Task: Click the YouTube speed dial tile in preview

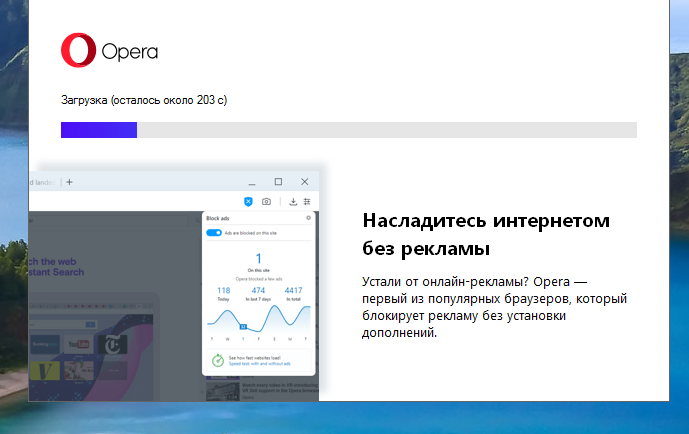Action: (79, 344)
